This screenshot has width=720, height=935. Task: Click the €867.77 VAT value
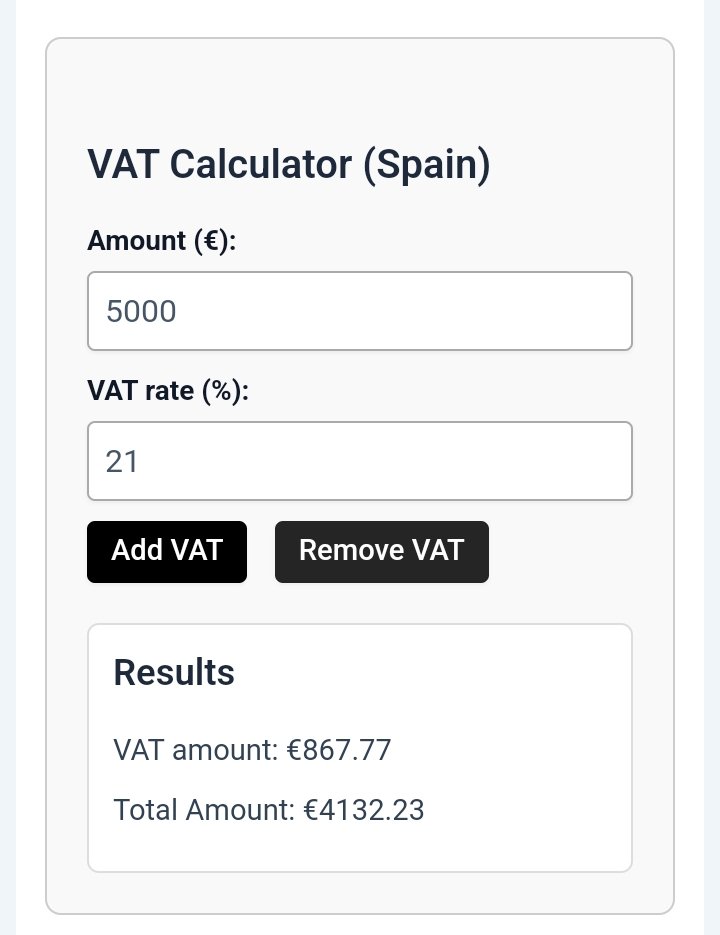[339, 750]
